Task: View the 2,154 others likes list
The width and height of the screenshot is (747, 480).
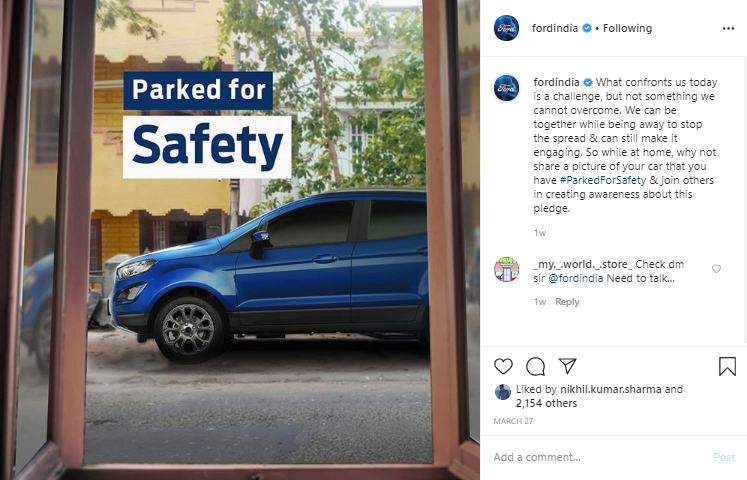Action: [546, 403]
